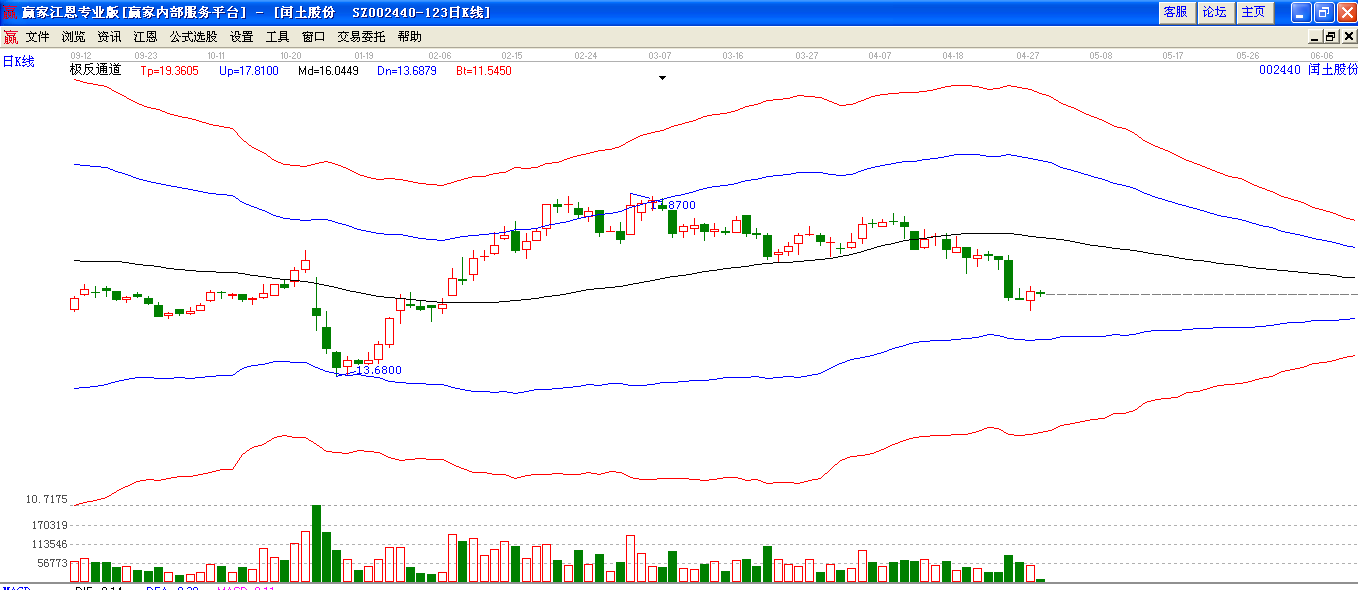Click the 56773 volume axis value
The image size is (1358, 590).
(52, 564)
